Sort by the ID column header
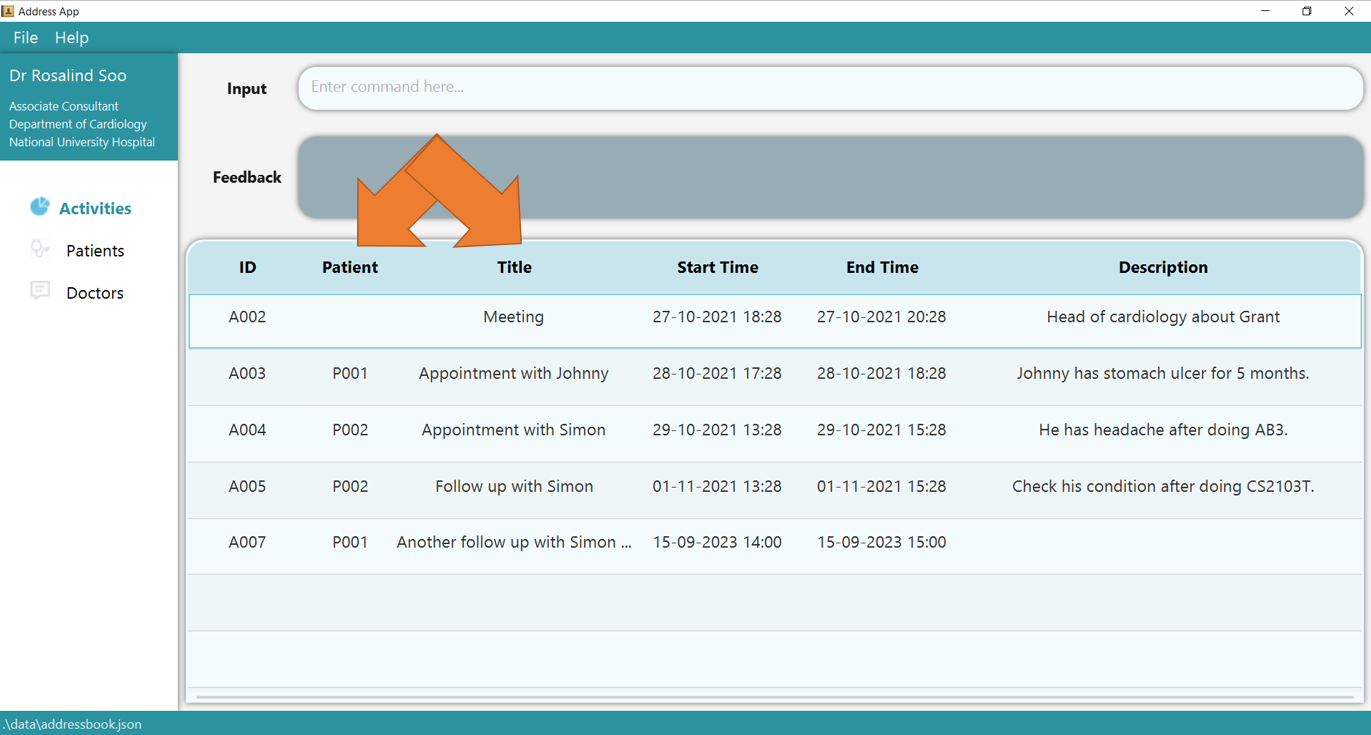Image resolution: width=1371 pixels, height=735 pixels. click(x=247, y=268)
